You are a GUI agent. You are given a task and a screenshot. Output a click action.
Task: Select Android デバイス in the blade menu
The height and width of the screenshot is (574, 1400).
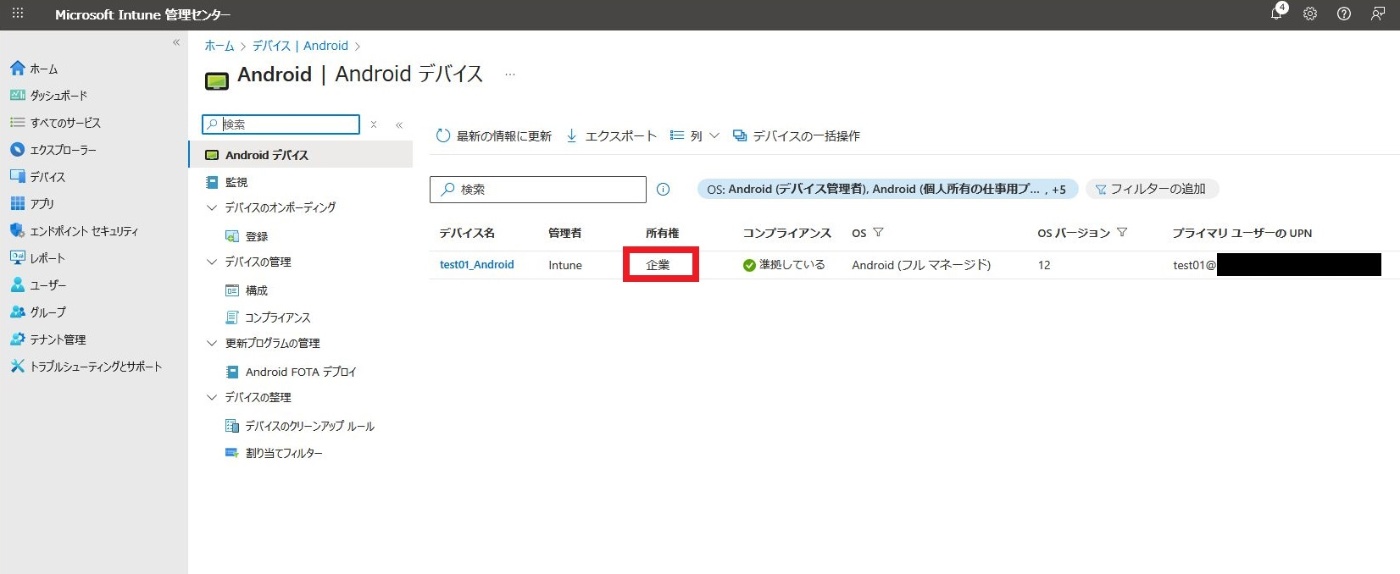click(x=300, y=155)
